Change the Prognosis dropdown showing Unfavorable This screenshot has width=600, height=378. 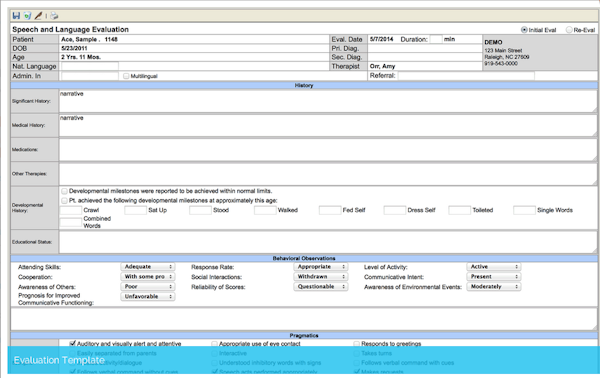(148, 297)
